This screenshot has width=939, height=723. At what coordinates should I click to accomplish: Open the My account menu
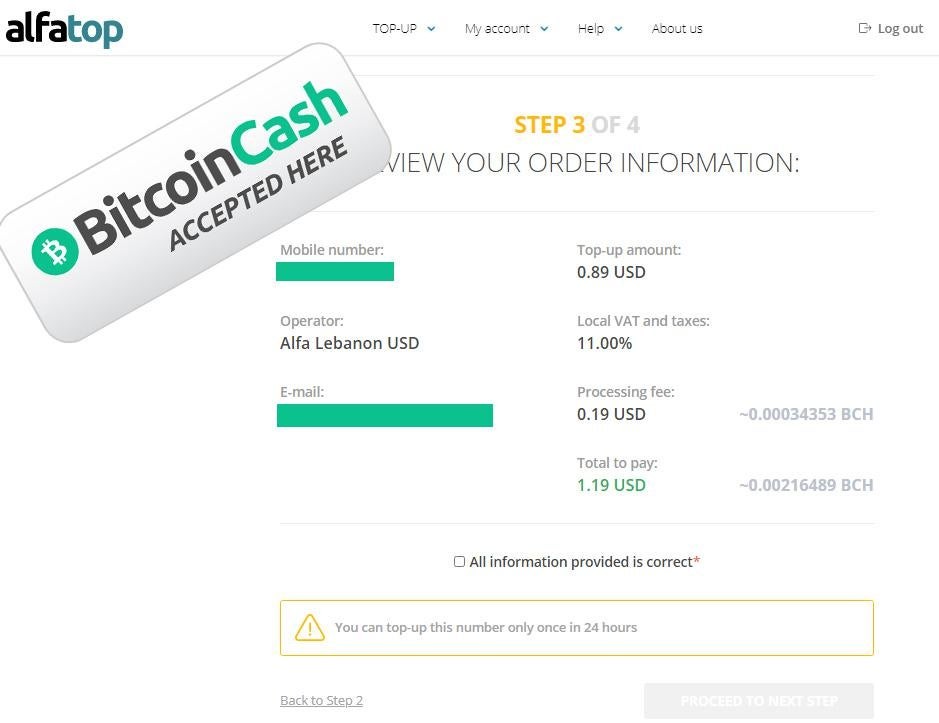coord(497,29)
